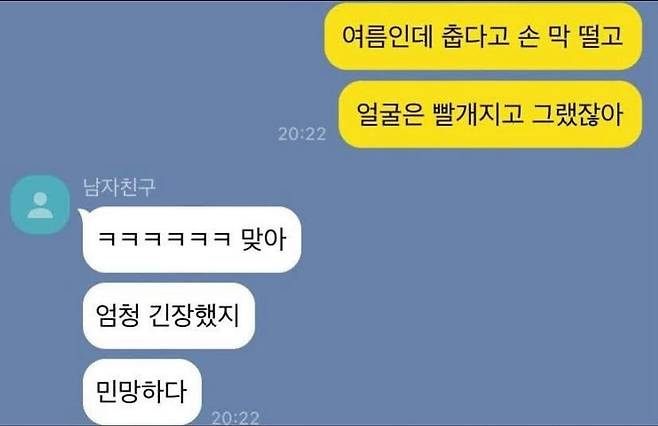Viewport: 658px width, 426px height.
Task: Click the word 얼굴은 in the second yellow bubble
Action: click(x=390, y=114)
